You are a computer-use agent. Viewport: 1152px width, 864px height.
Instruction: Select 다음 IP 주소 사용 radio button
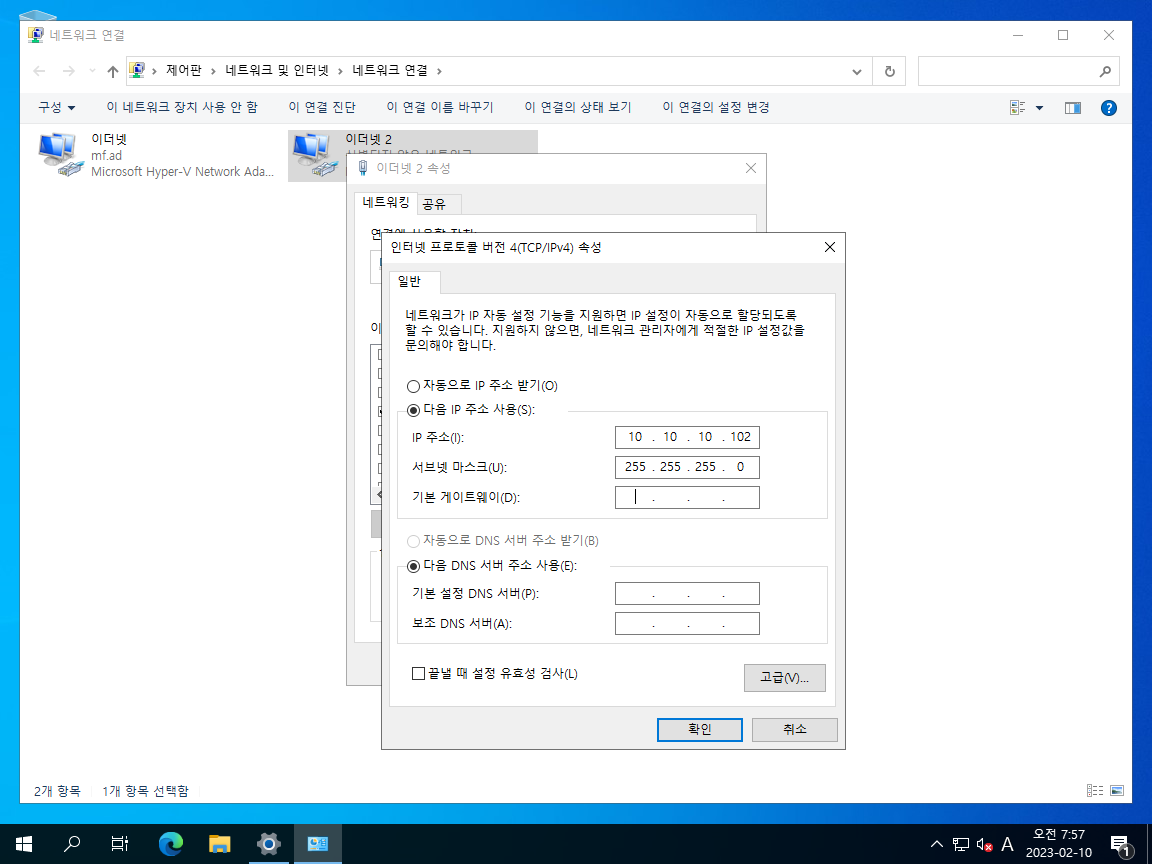coord(413,410)
